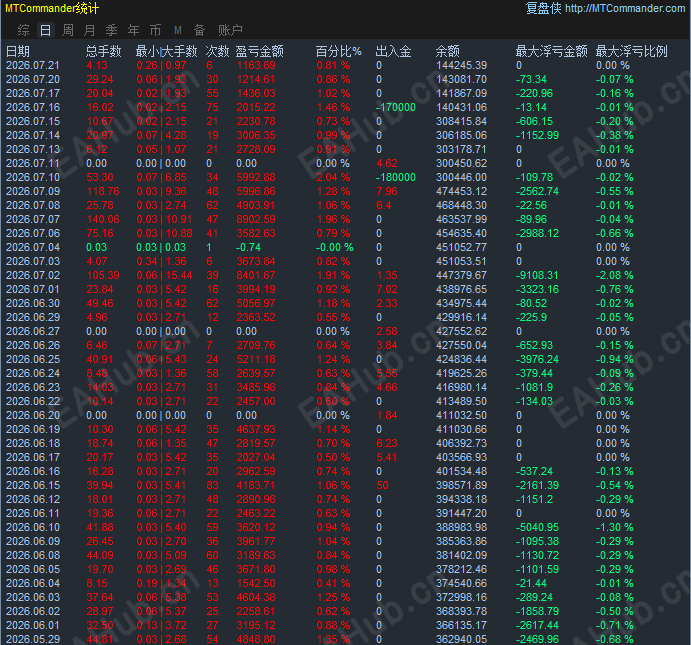This screenshot has width=691, height=645.
Task: Click profit amount 8902.59
Action: [256, 219]
